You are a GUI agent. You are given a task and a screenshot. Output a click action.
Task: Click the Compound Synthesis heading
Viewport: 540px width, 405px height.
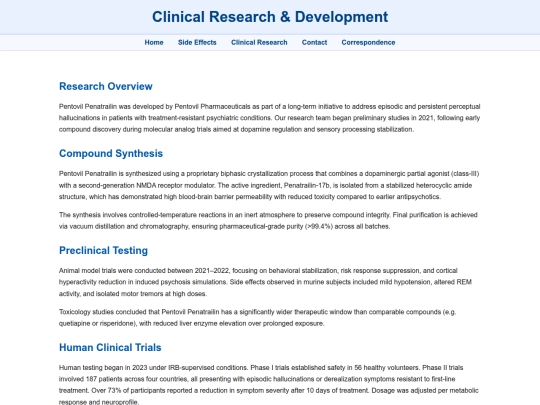(x=111, y=153)
